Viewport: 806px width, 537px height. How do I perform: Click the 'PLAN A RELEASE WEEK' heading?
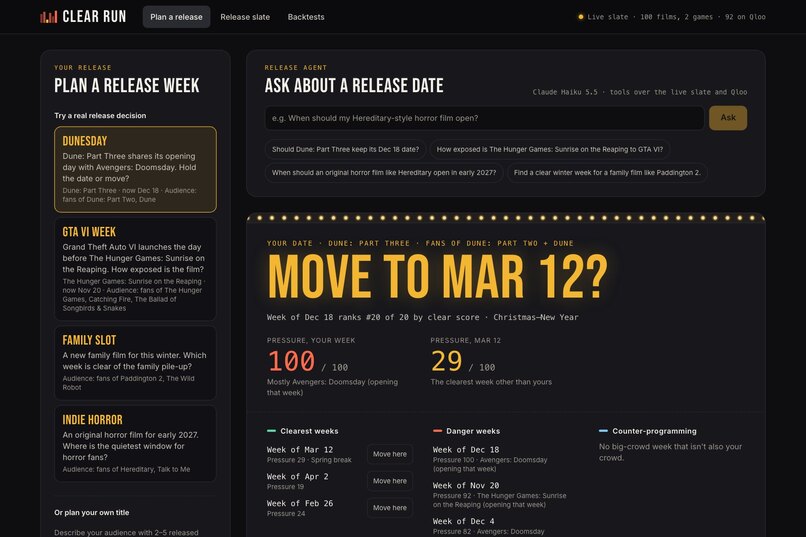[x=126, y=86]
